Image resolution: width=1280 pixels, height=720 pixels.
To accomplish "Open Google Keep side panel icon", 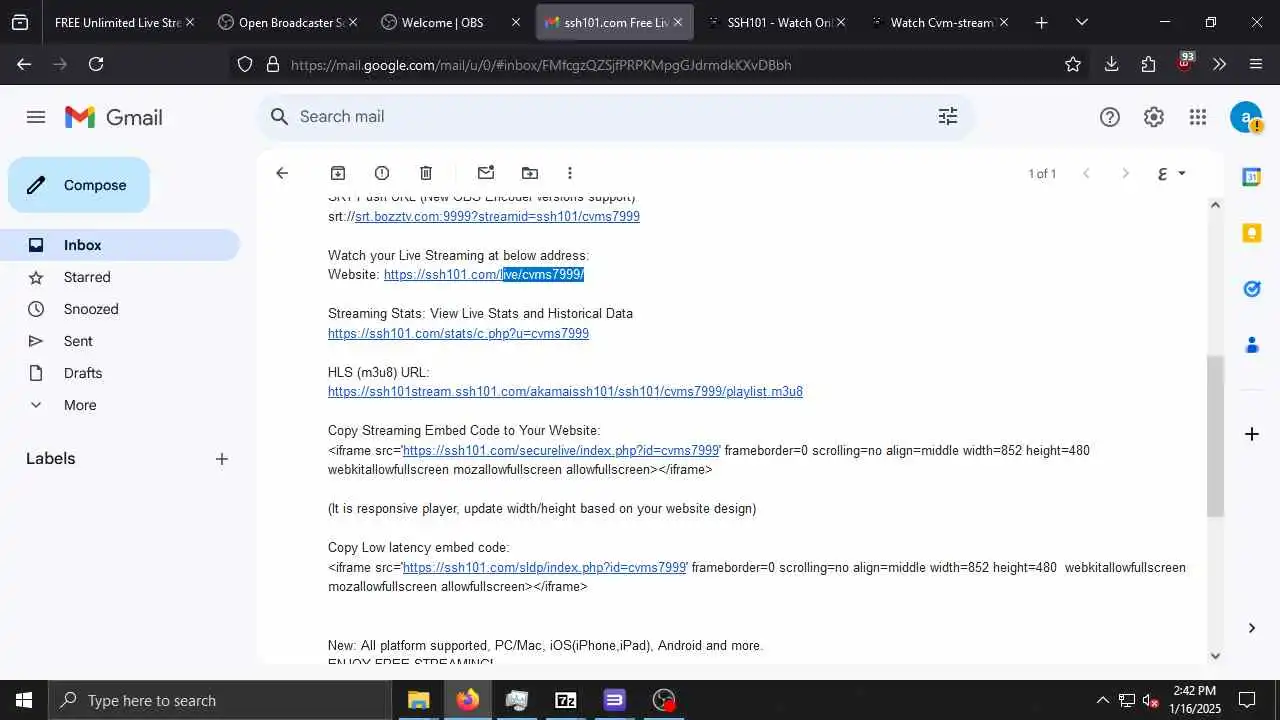I will (x=1251, y=233).
